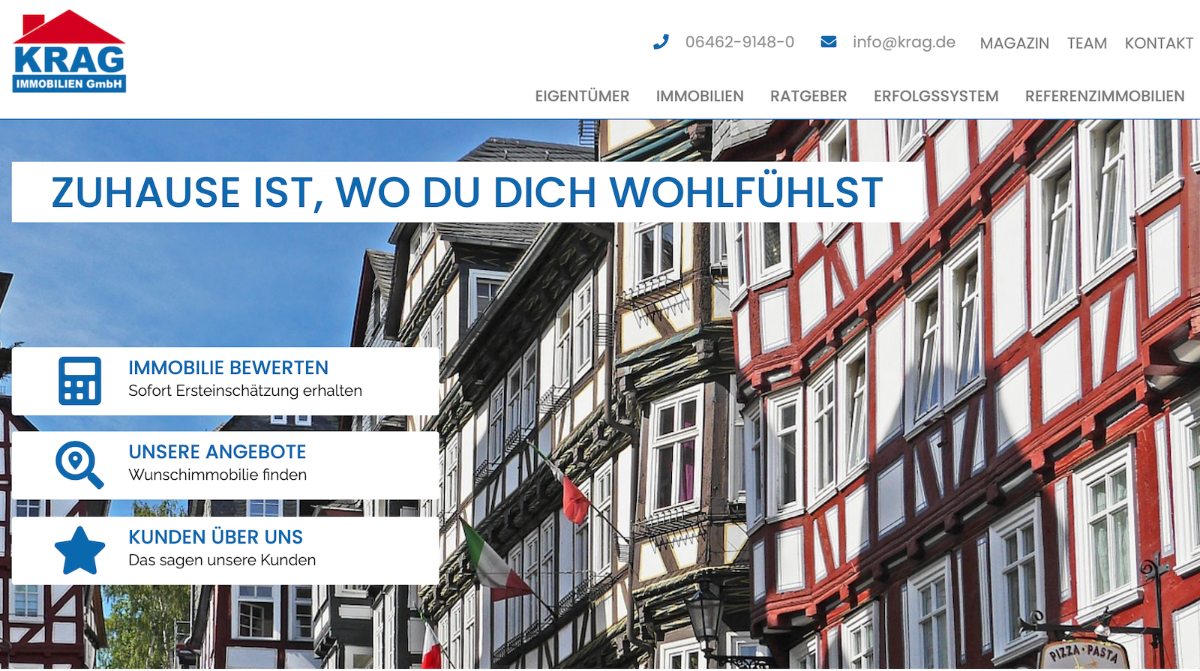Open the Eigentümer menu
1200x671 pixels.
coord(582,96)
